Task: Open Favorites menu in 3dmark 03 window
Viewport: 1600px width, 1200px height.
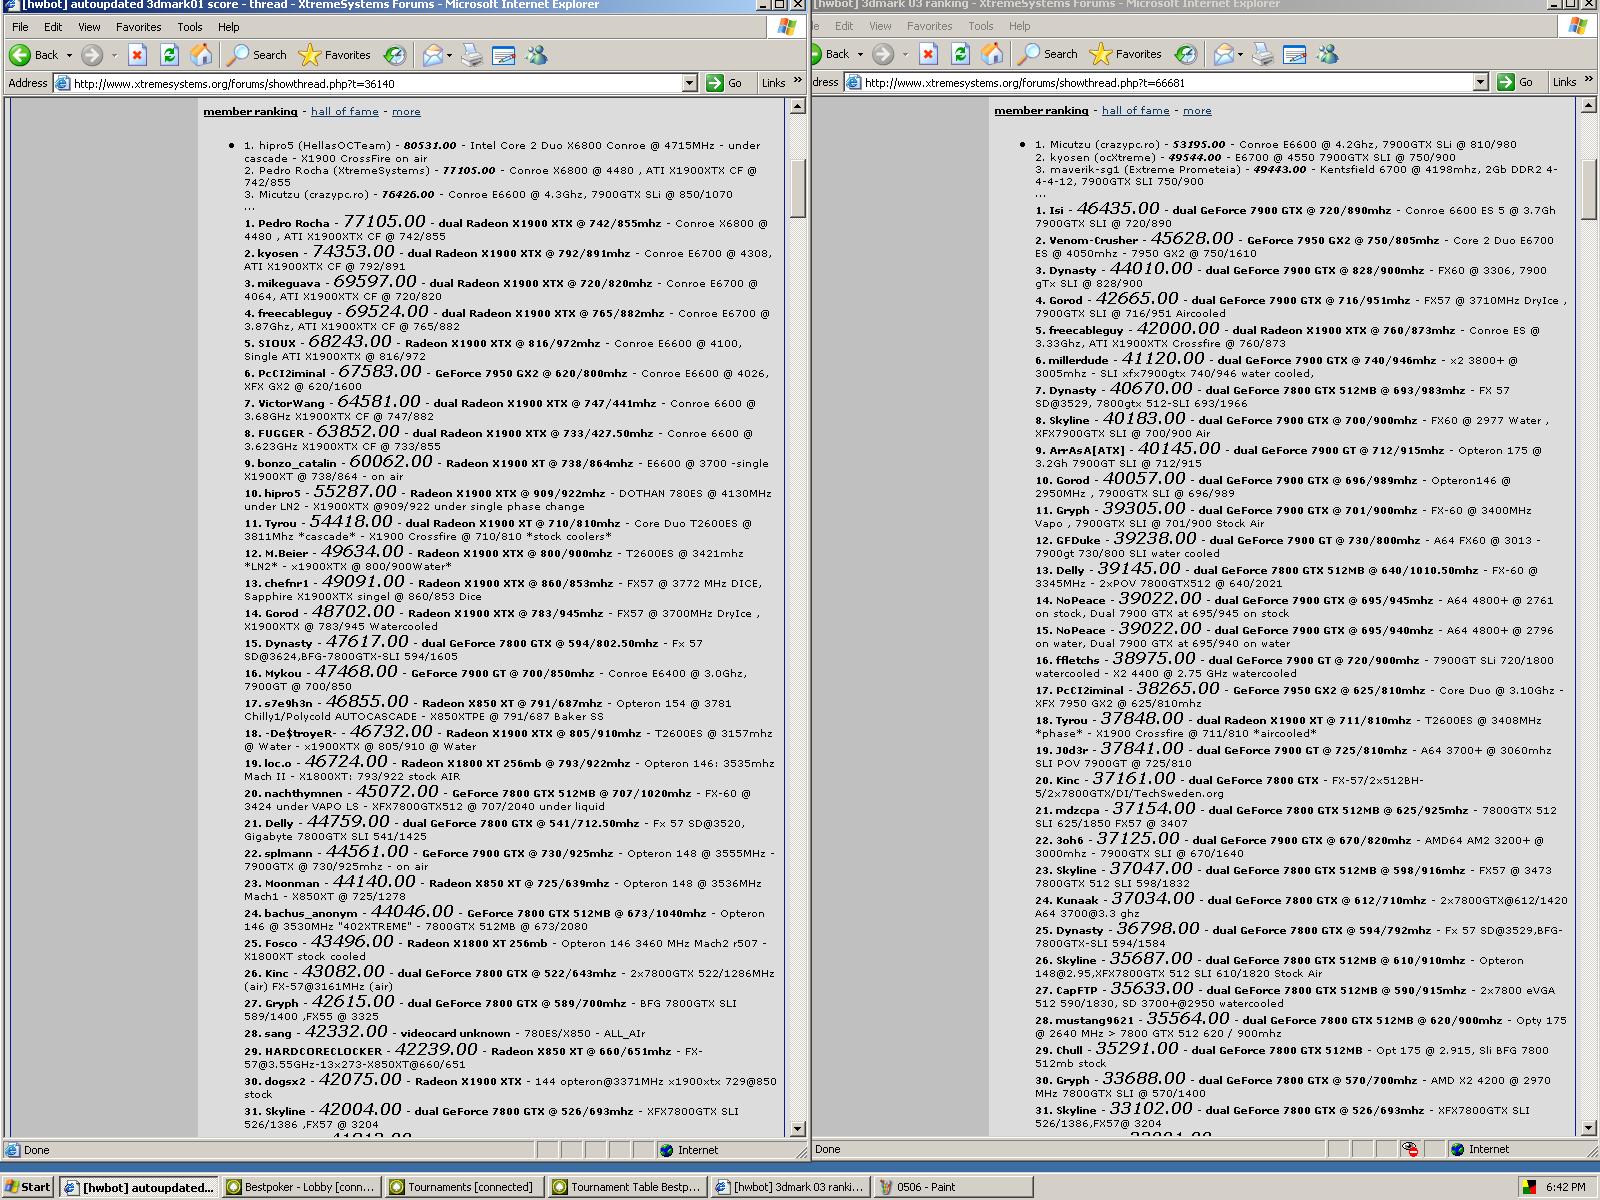Action: click(929, 26)
